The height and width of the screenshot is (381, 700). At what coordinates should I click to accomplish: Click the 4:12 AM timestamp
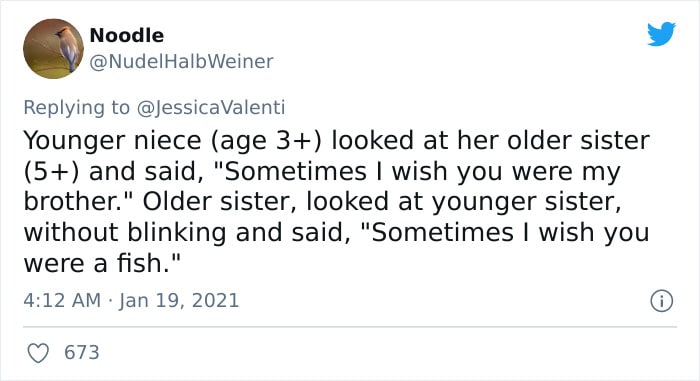click(x=62, y=300)
